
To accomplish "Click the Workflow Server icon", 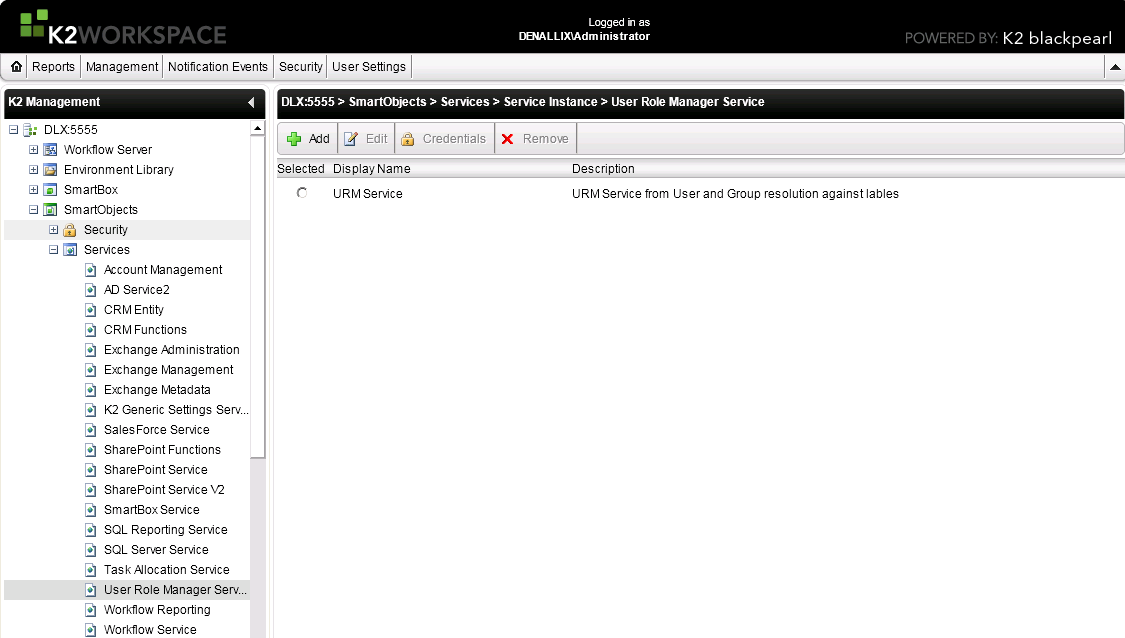I will point(50,150).
